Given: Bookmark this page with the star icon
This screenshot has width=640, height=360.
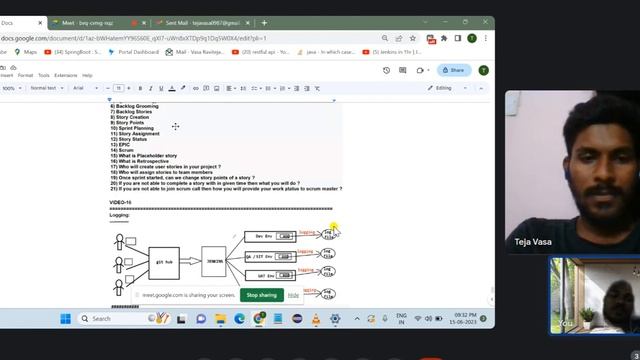Looking at the screenshot, I should [413, 38].
